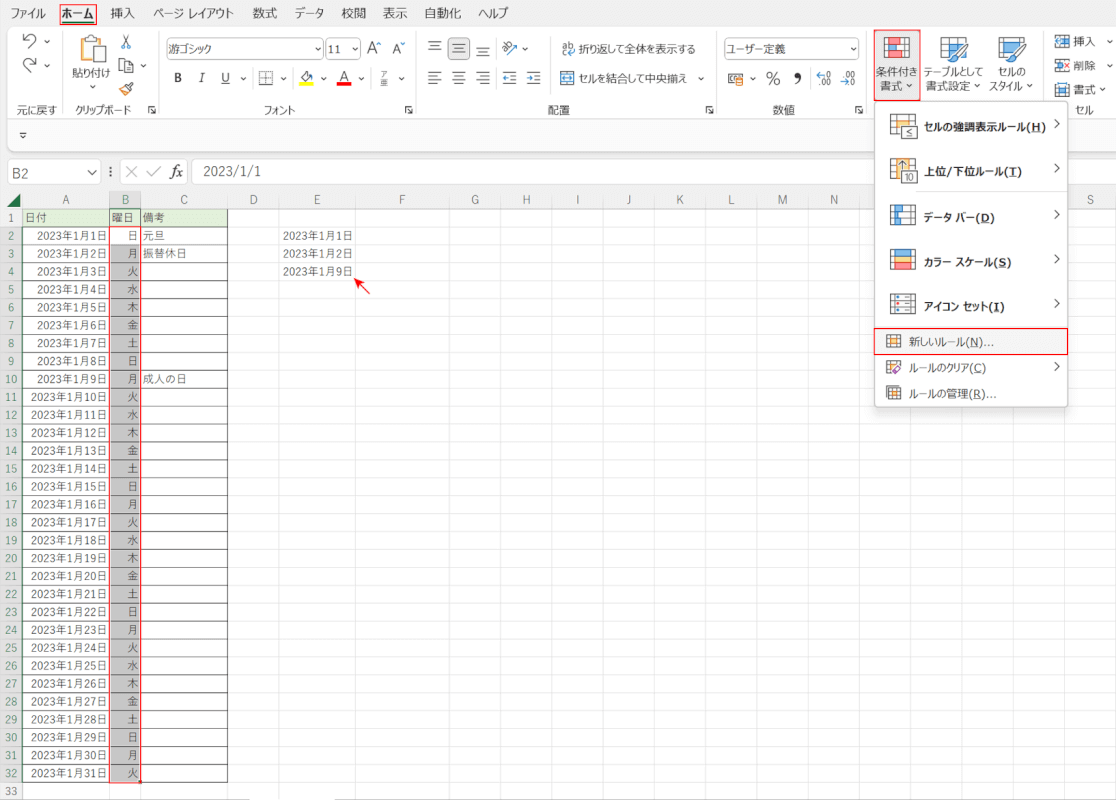Select cell E4 containing 2023年1月9日
This screenshot has height=800, width=1116.
click(317, 271)
